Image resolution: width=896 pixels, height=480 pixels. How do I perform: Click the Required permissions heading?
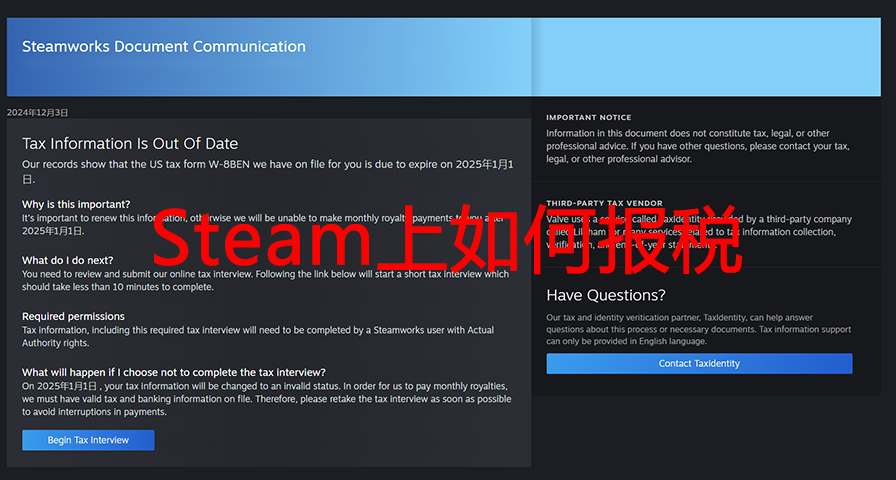coord(73,316)
